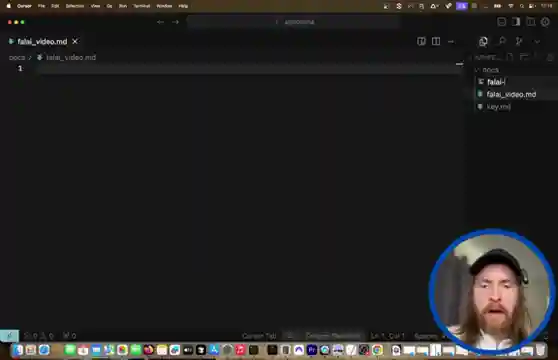
Task: Create a new file in explorer
Action: pos(510,57)
